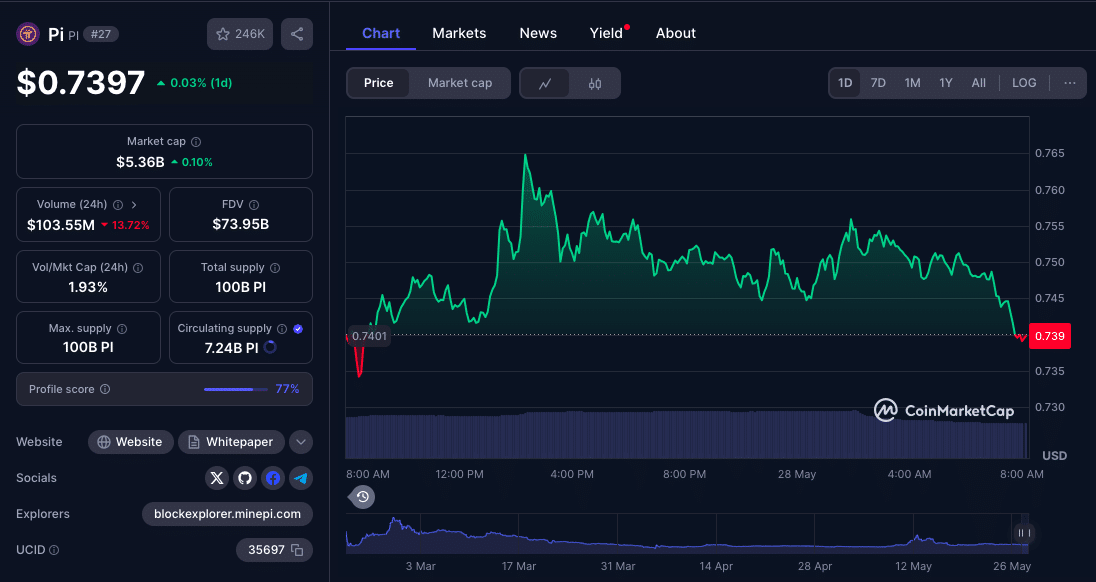
Task: Open Market cap info tooltip icon
Action: 196,142
